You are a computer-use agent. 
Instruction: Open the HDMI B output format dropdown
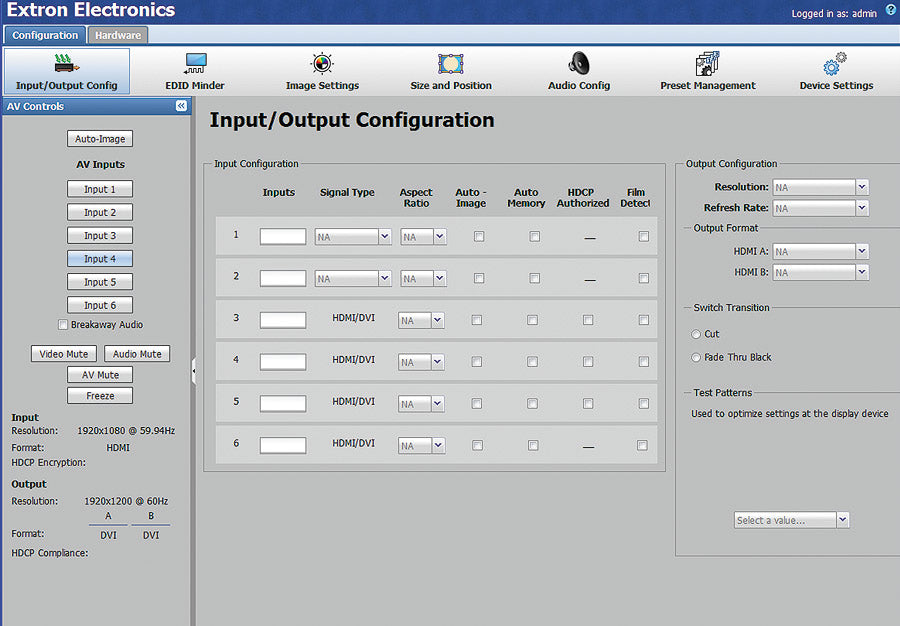tap(821, 273)
